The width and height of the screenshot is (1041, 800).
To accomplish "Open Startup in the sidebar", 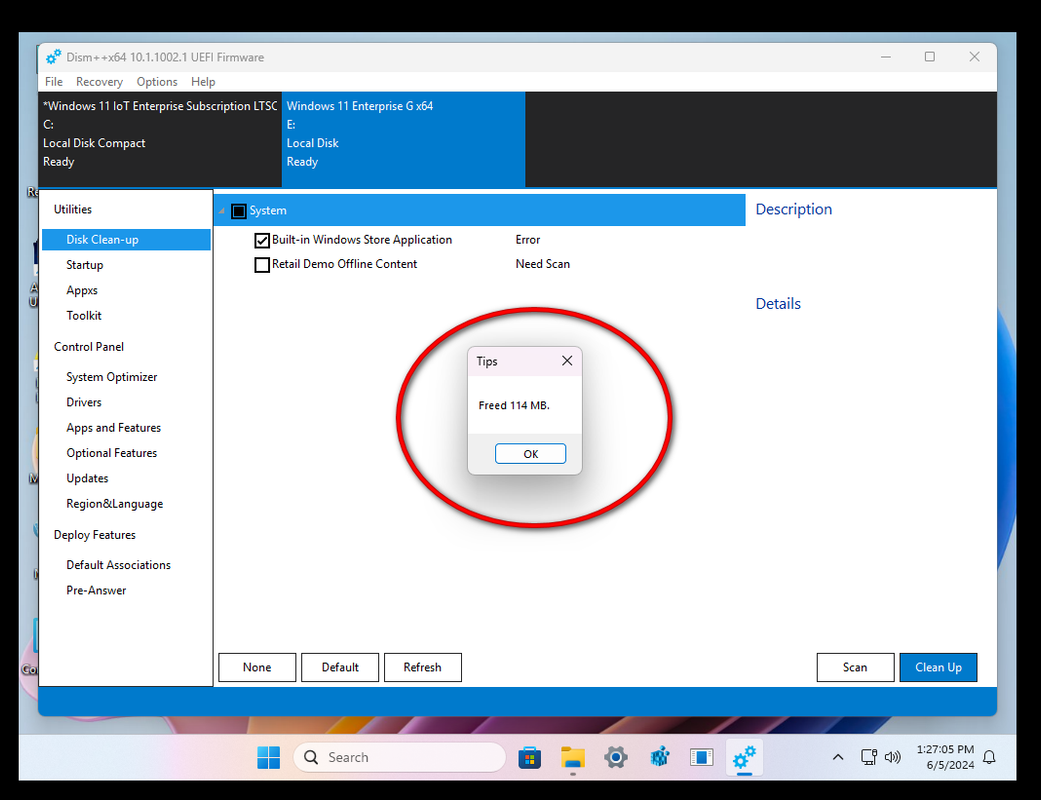I will tap(85, 265).
